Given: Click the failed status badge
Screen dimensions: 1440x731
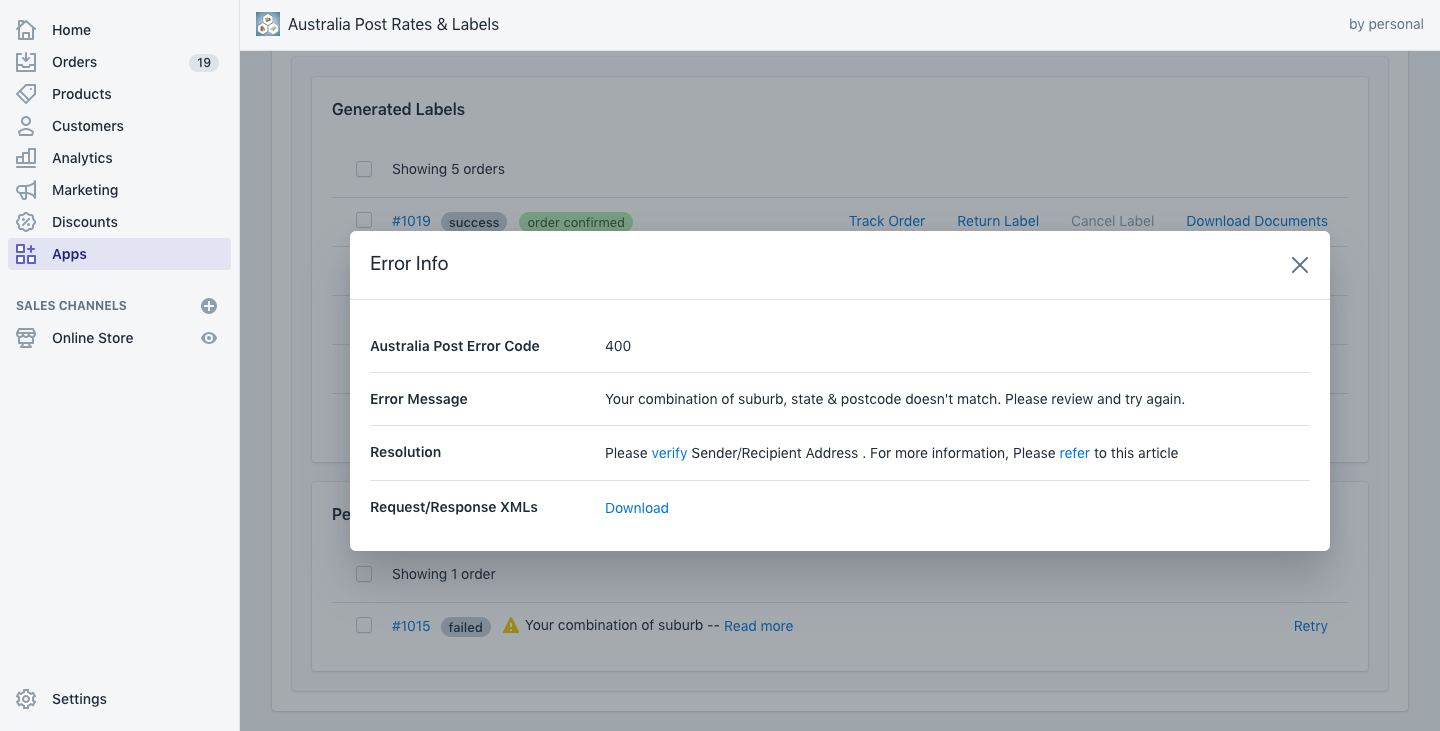Looking at the screenshot, I should pyautogui.click(x=466, y=627).
